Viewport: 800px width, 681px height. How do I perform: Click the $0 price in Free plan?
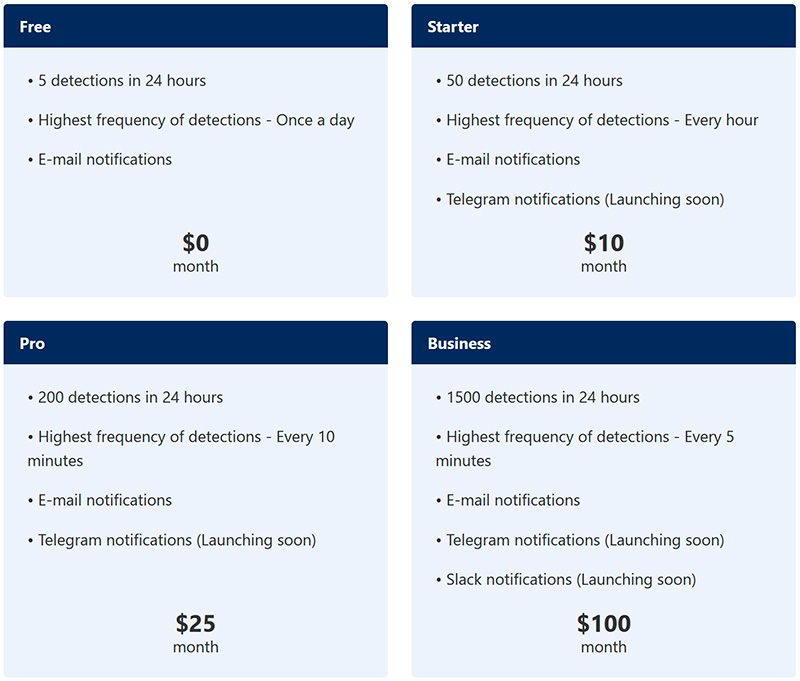(195, 243)
